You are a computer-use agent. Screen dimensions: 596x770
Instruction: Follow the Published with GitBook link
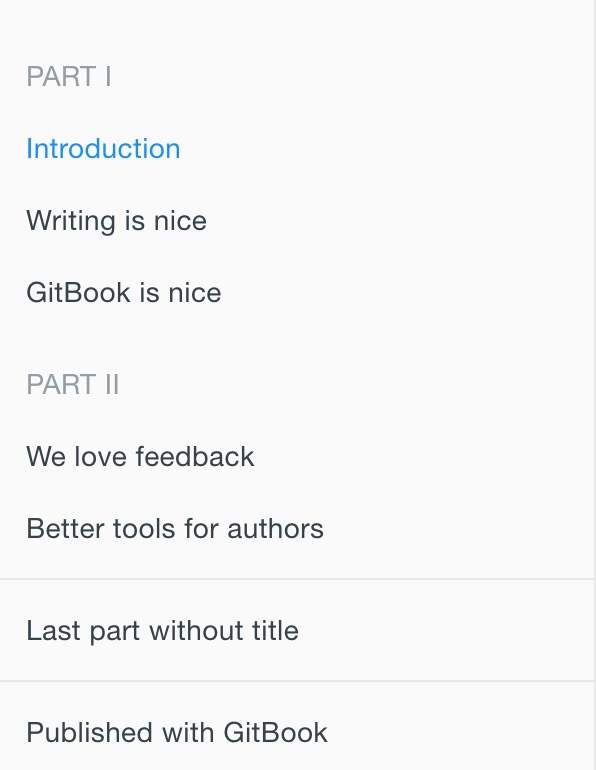tap(177, 733)
